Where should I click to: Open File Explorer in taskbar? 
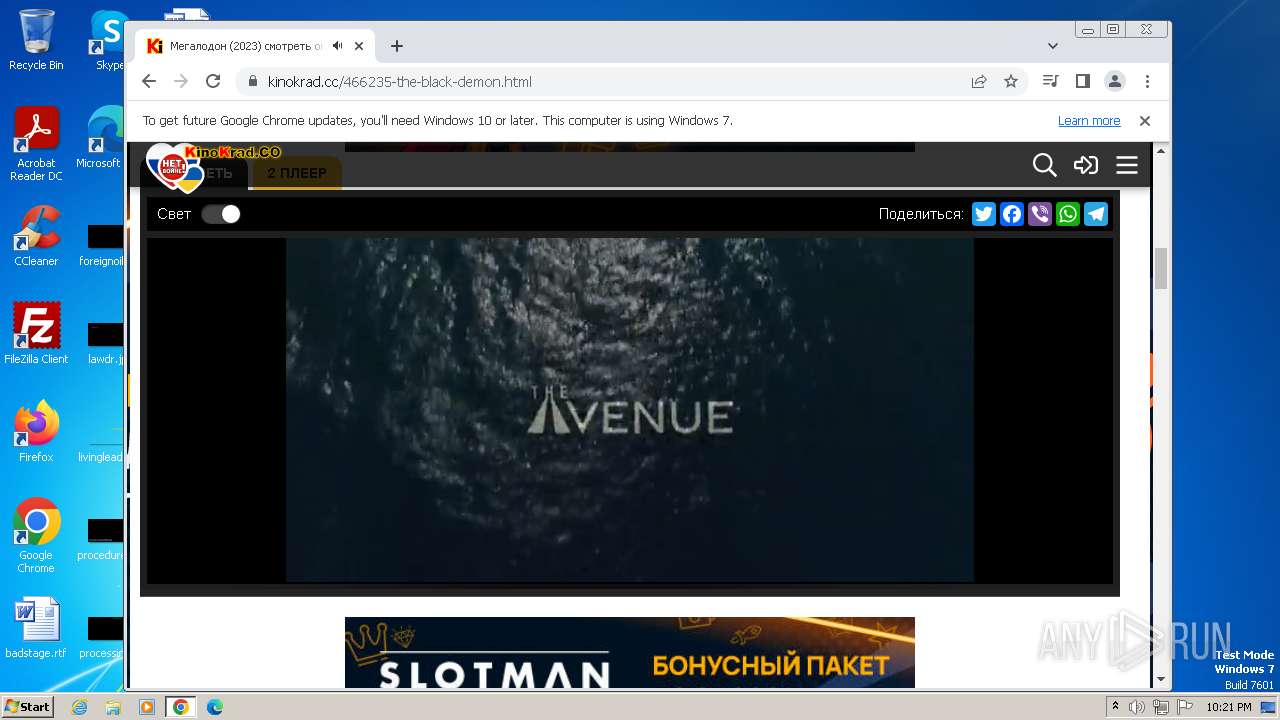tap(113, 707)
